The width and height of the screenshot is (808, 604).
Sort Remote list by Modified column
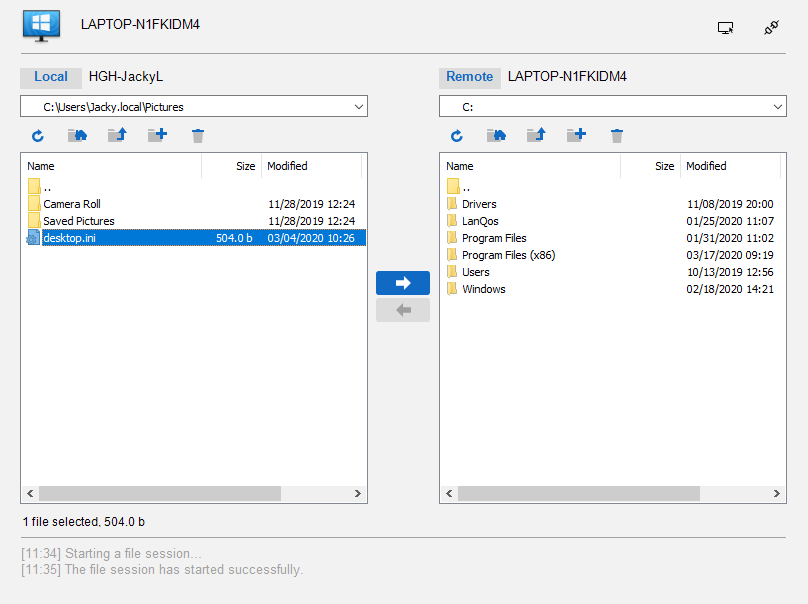(x=731, y=166)
